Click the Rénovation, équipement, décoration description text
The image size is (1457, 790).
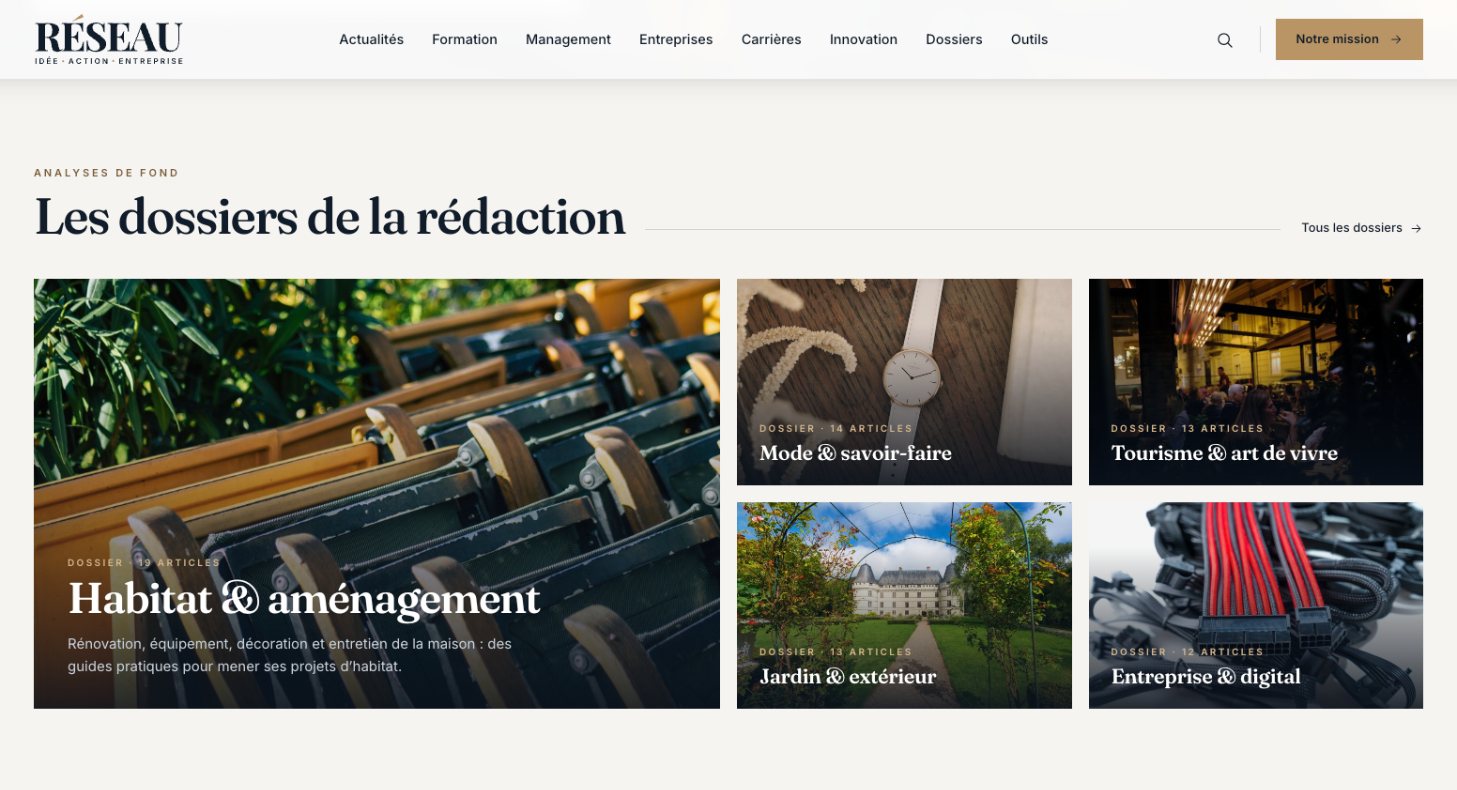click(x=290, y=655)
